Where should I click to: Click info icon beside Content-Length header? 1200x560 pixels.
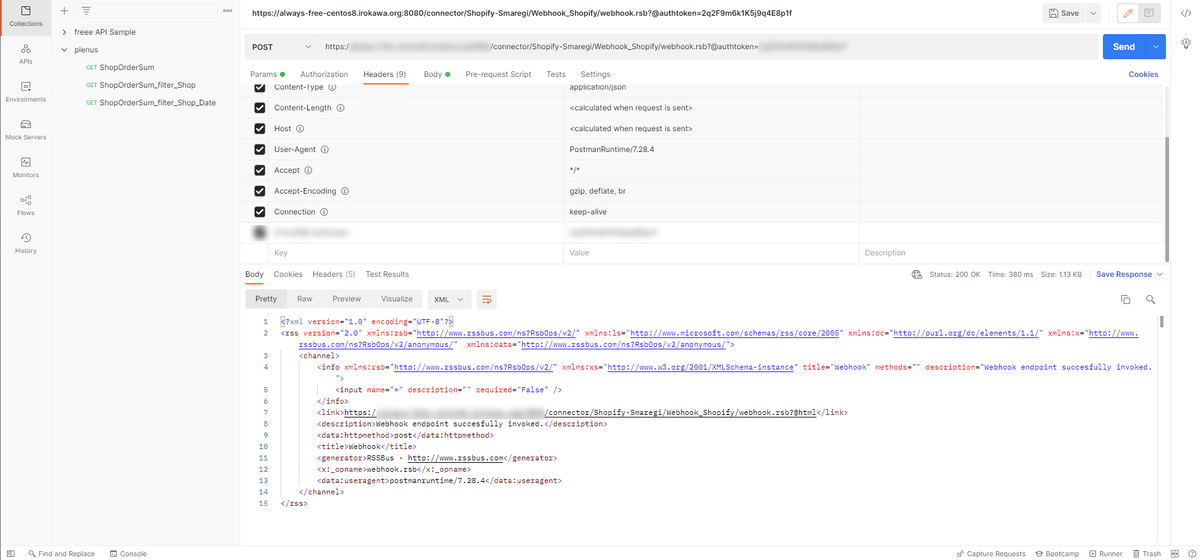click(341, 108)
